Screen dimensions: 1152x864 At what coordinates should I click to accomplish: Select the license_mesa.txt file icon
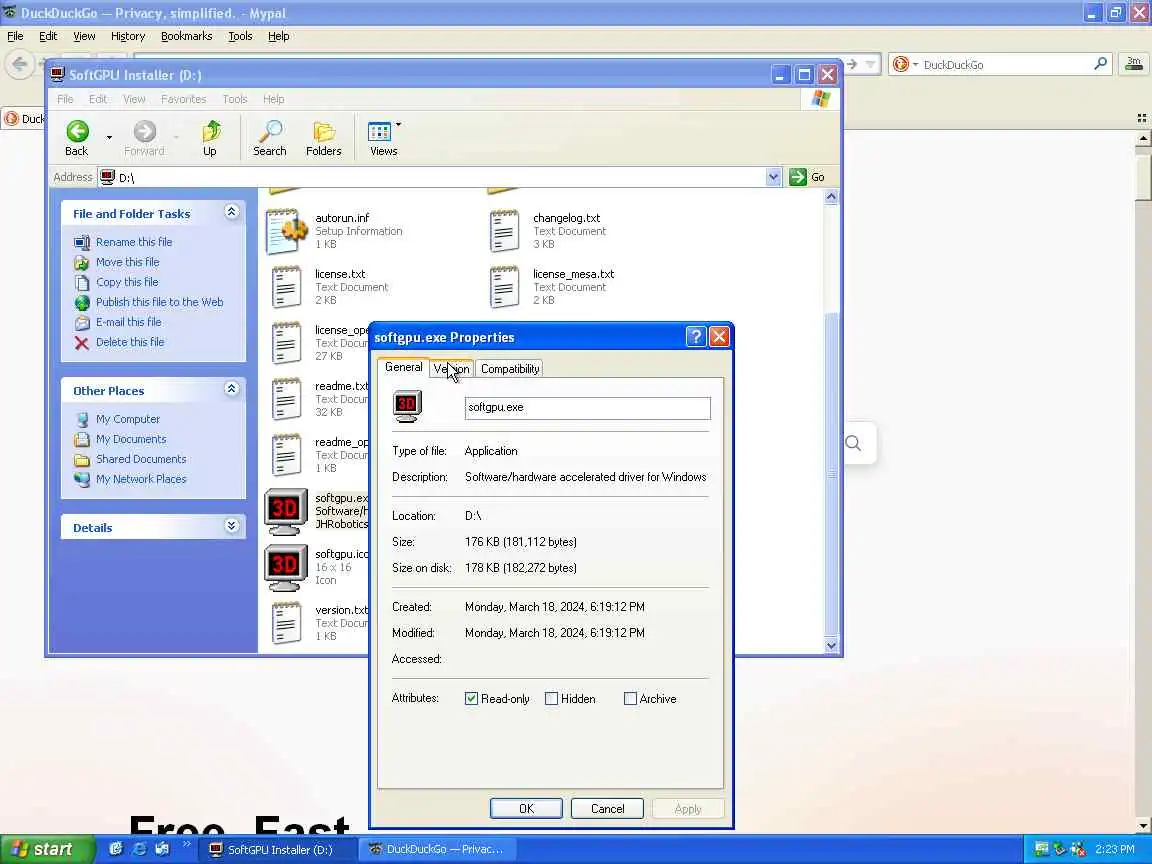[x=505, y=287]
